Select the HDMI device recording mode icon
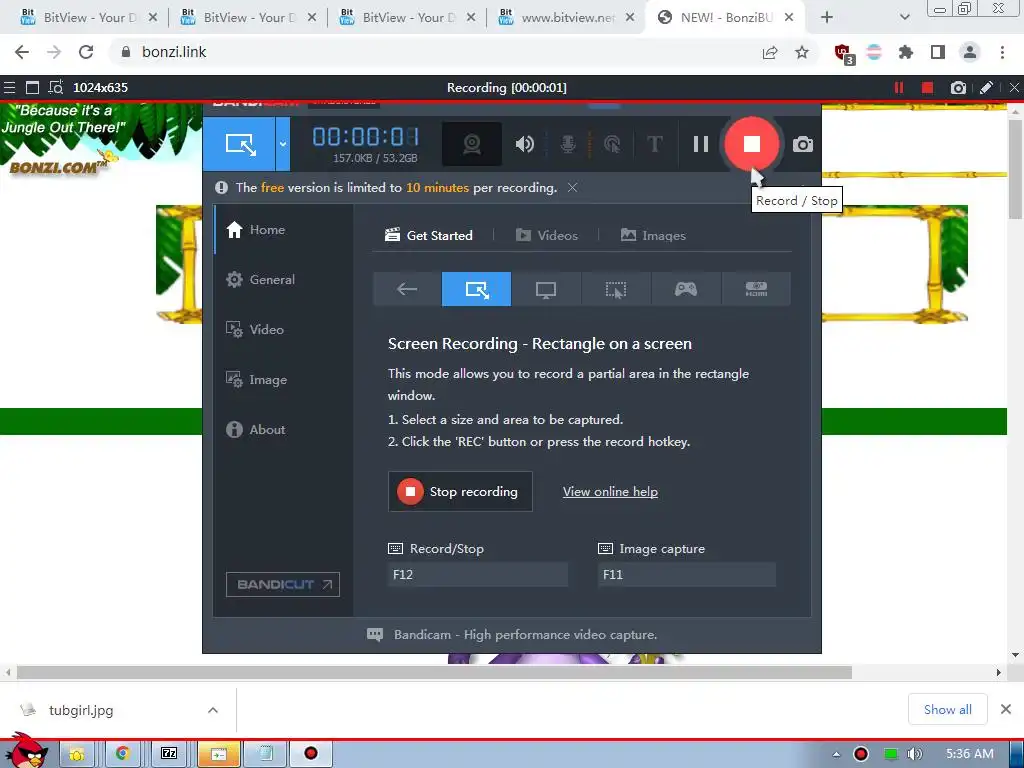Viewport: 1024px width, 768px height. tap(756, 289)
